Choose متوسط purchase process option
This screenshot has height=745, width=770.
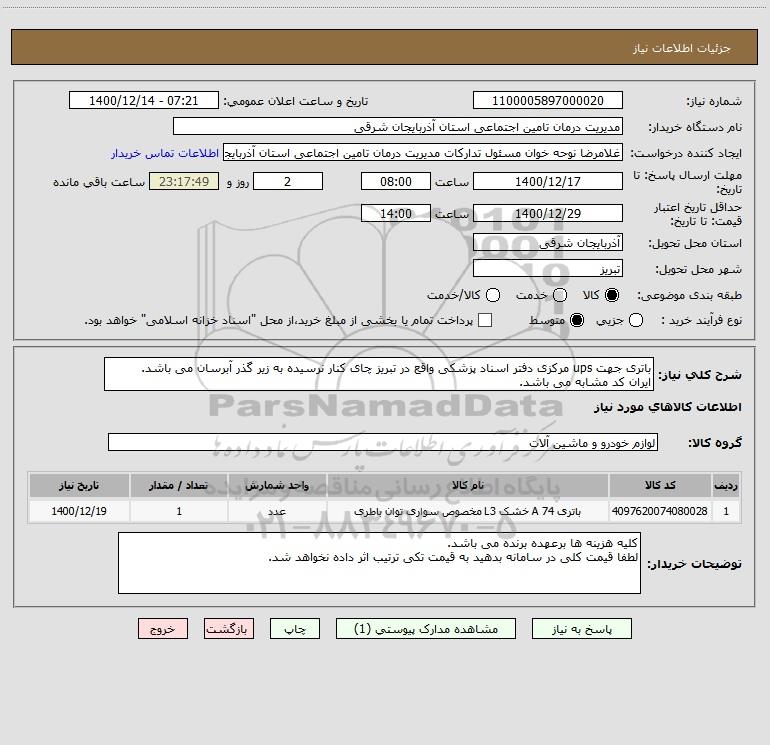tap(577, 321)
